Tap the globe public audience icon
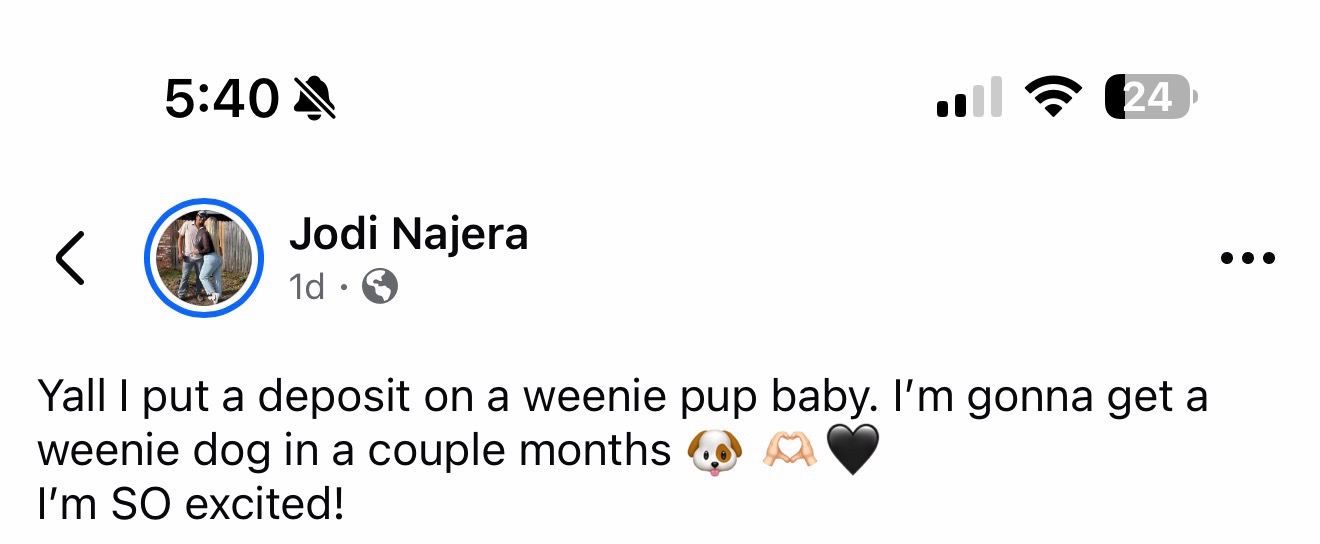 [379, 288]
